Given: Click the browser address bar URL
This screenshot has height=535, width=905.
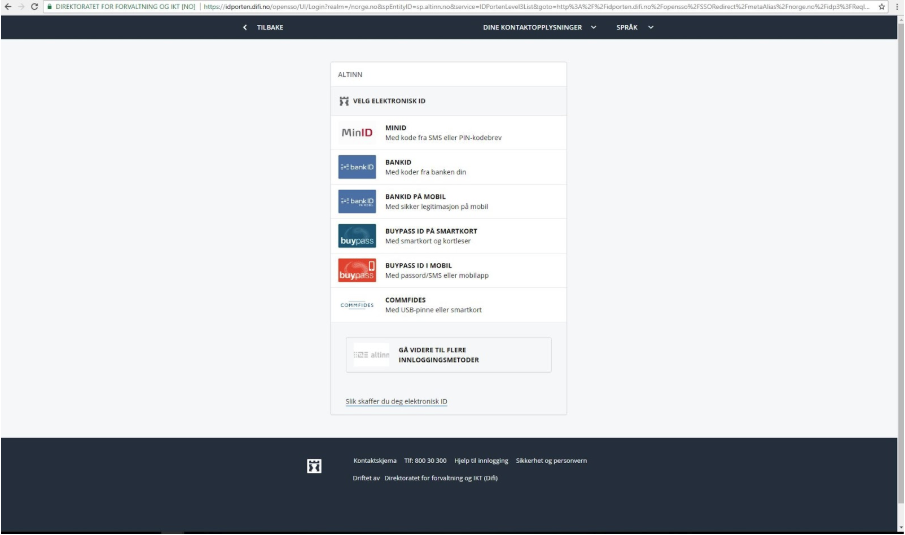Looking at the screenshot, I should point(537,6).
